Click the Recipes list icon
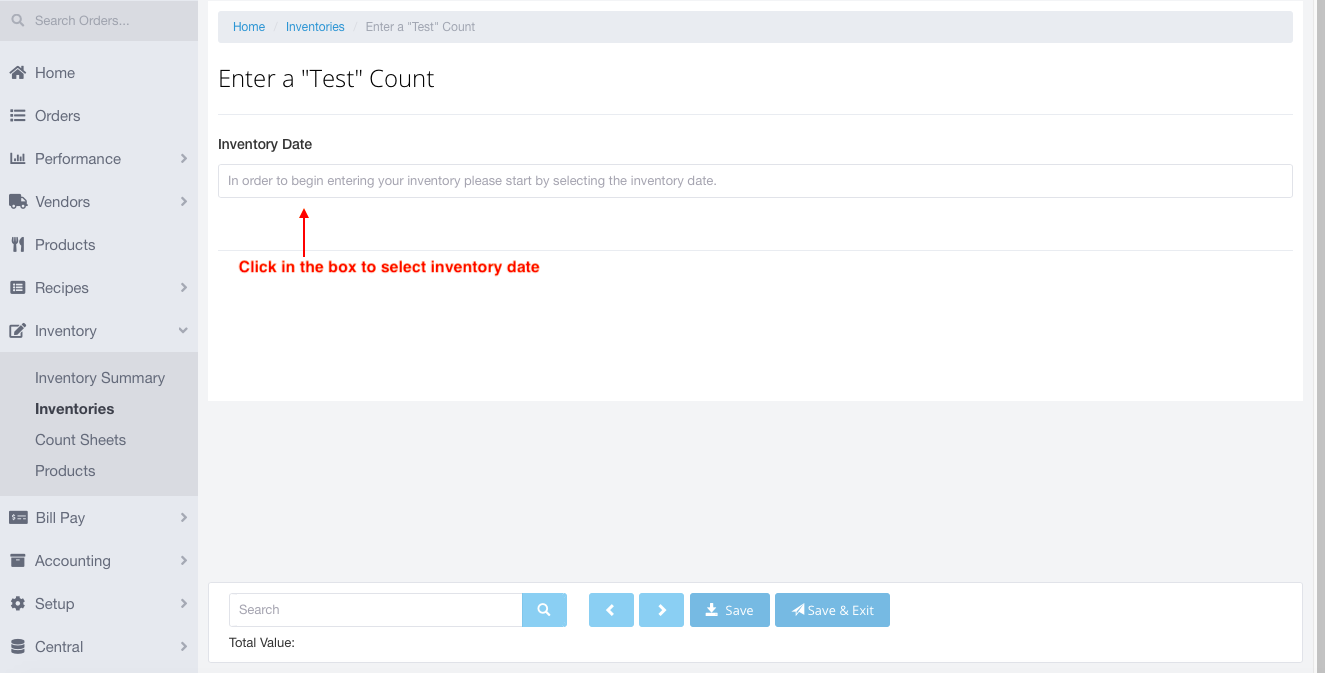1325x673 pixels. (x=17, y=288)
